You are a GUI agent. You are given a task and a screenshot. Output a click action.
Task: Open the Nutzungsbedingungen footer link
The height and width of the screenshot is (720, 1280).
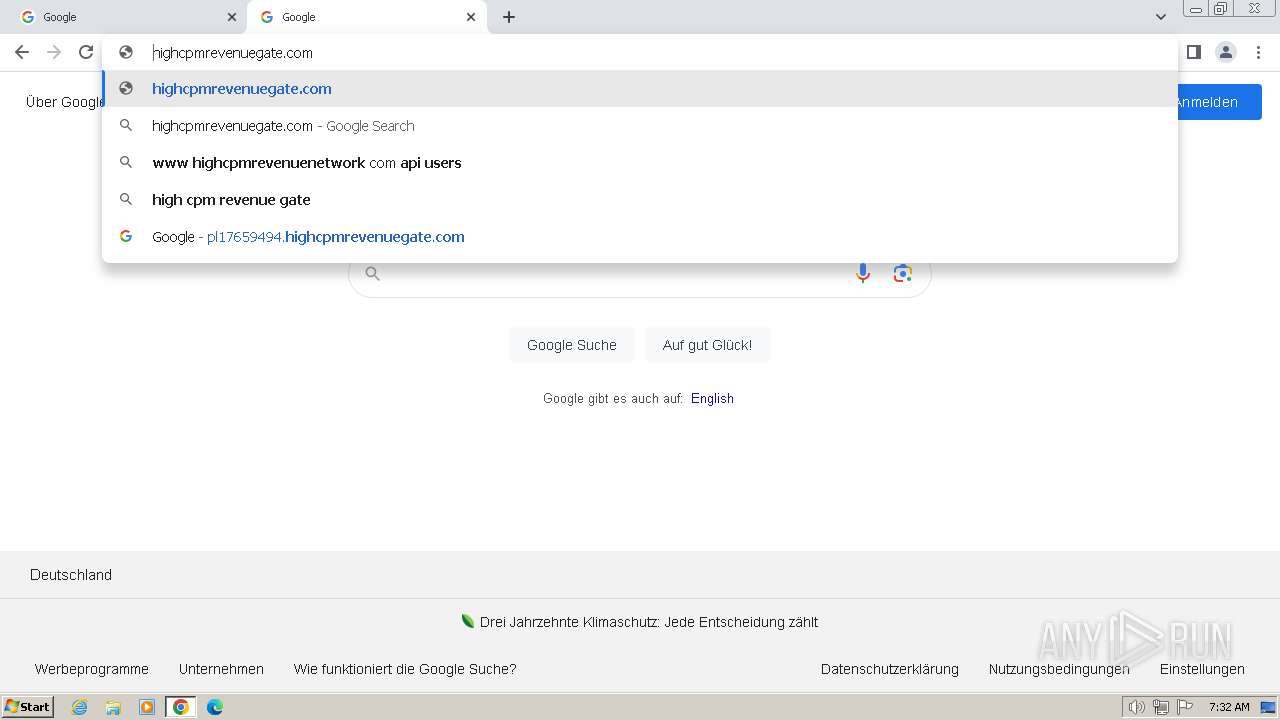pyautogui.click(x=1059, y=669)
